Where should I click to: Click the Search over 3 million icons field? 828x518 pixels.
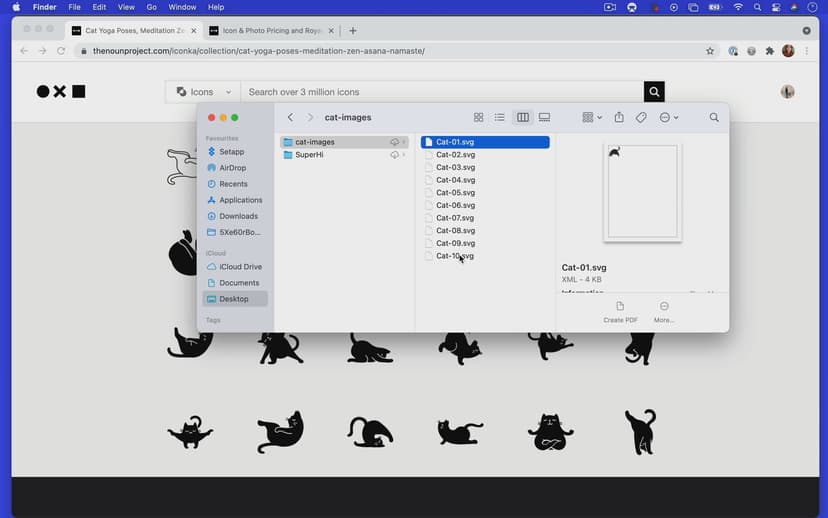tap(440, 92)
